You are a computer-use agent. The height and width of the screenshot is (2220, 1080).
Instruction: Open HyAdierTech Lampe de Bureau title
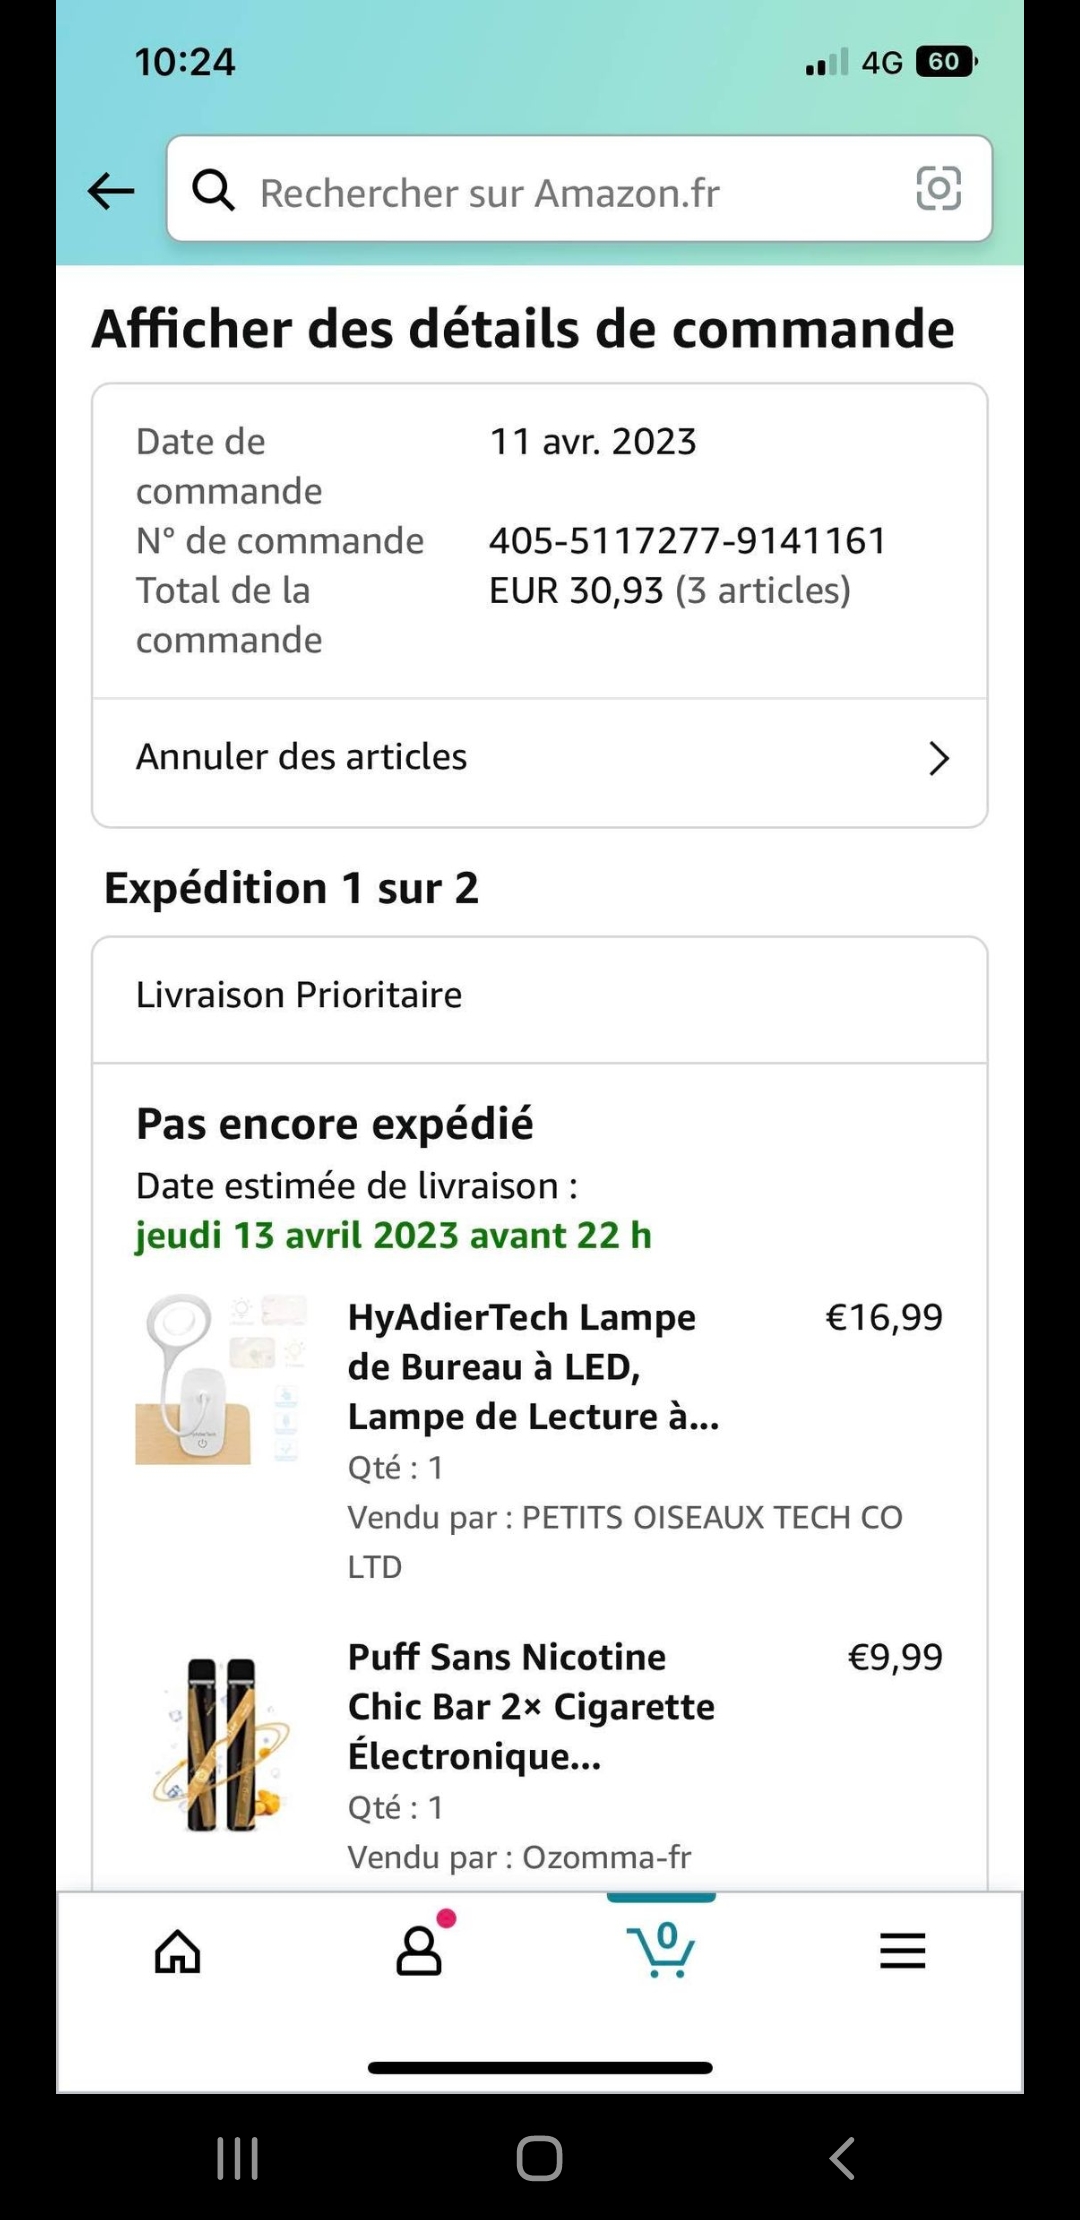pos(532,1366)
